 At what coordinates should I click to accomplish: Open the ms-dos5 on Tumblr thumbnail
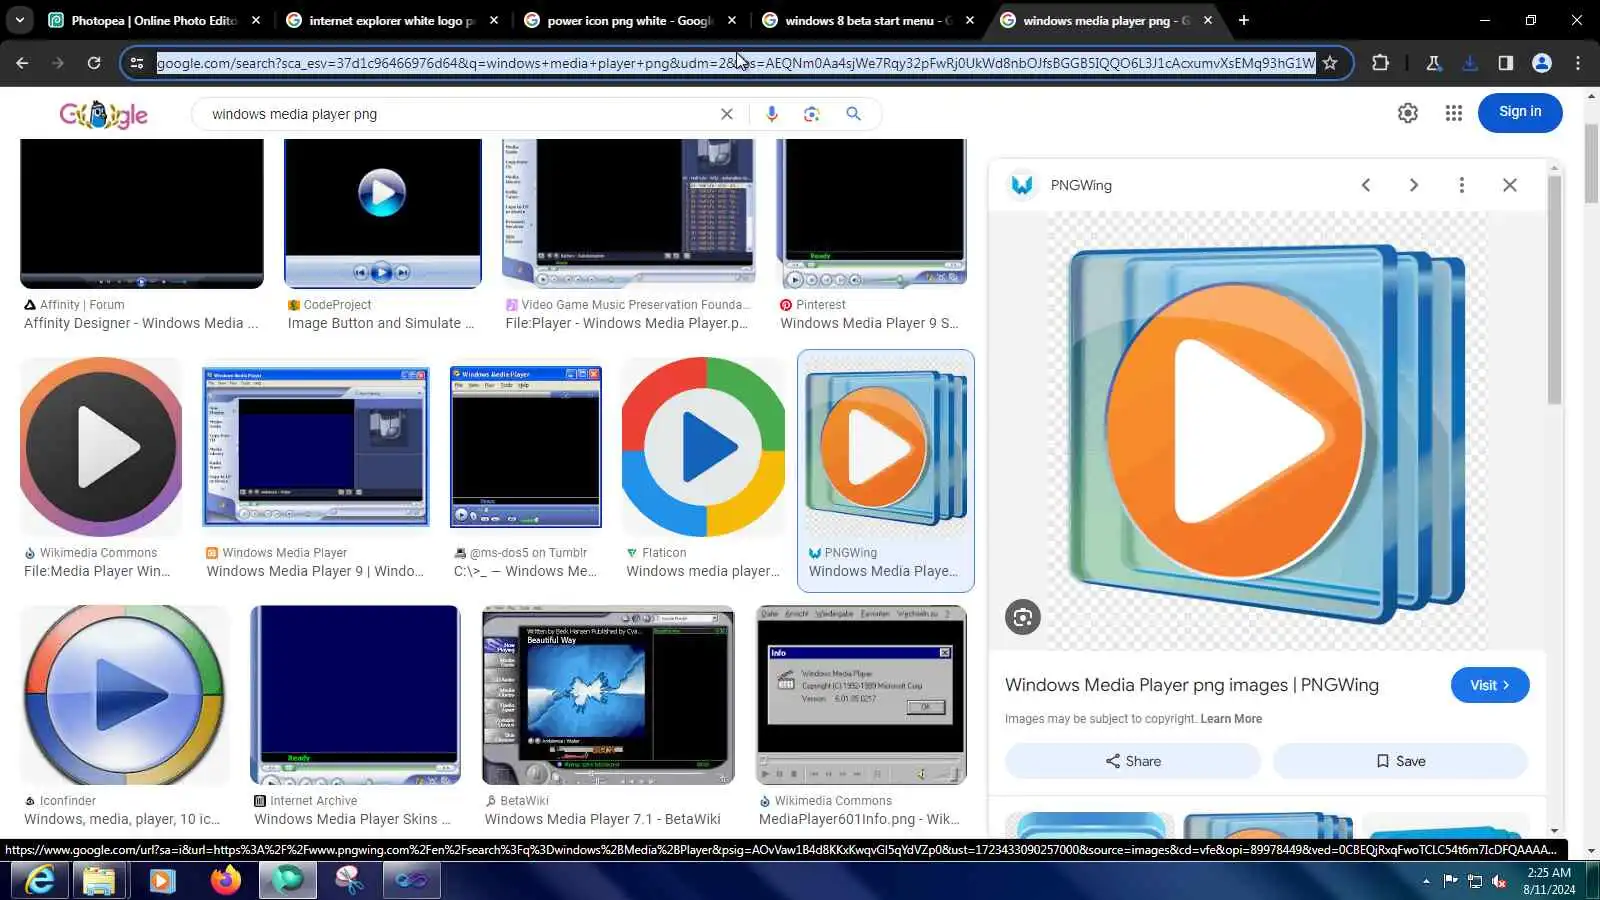(x=526, y=447)
